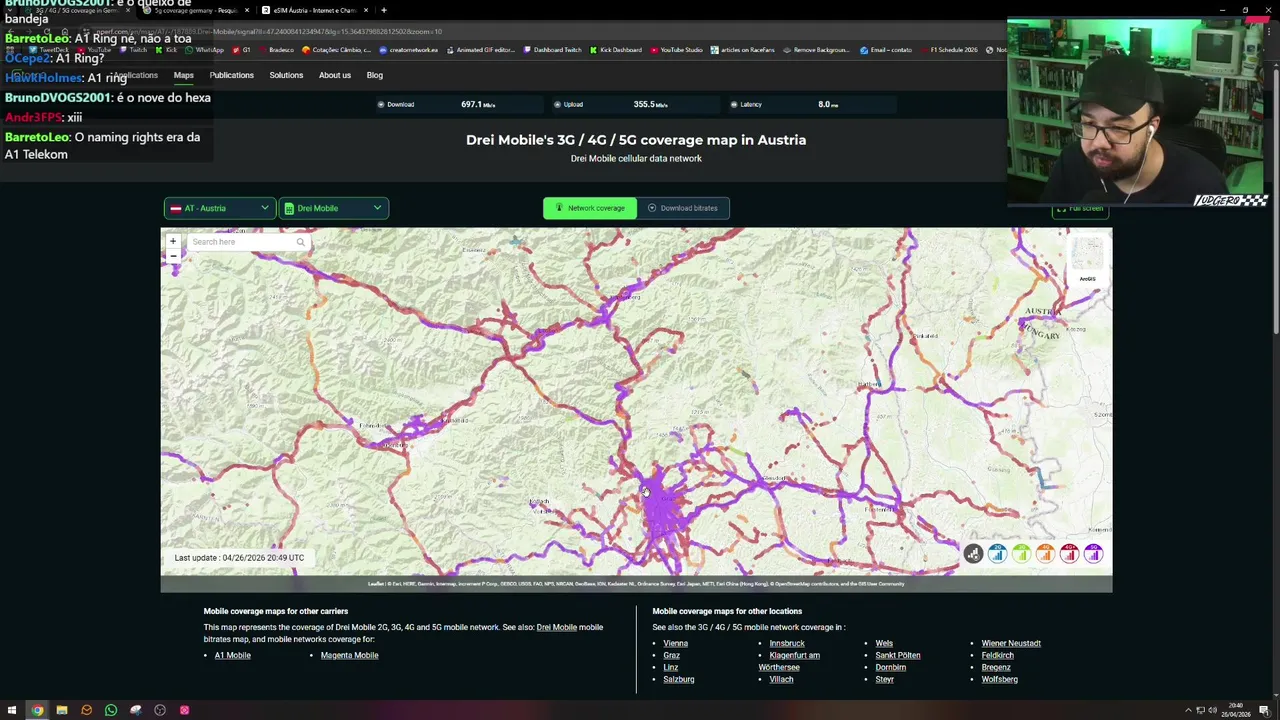
Task: Switch to Download bitrates view
Action: coord(683,208)
